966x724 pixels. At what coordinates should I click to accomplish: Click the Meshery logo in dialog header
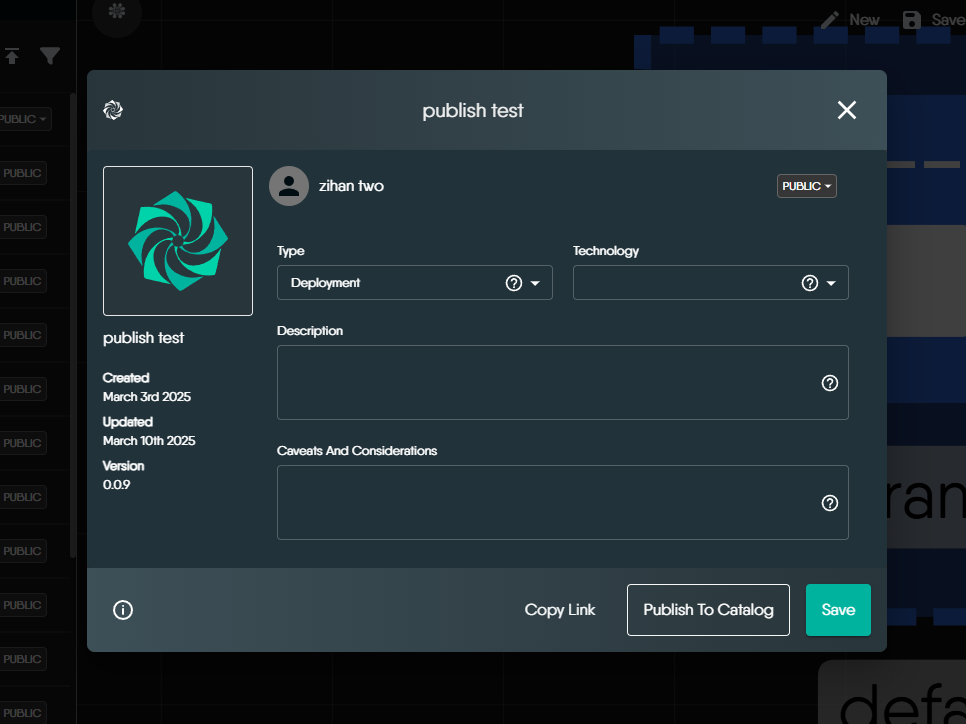click(x=113, y=110)
